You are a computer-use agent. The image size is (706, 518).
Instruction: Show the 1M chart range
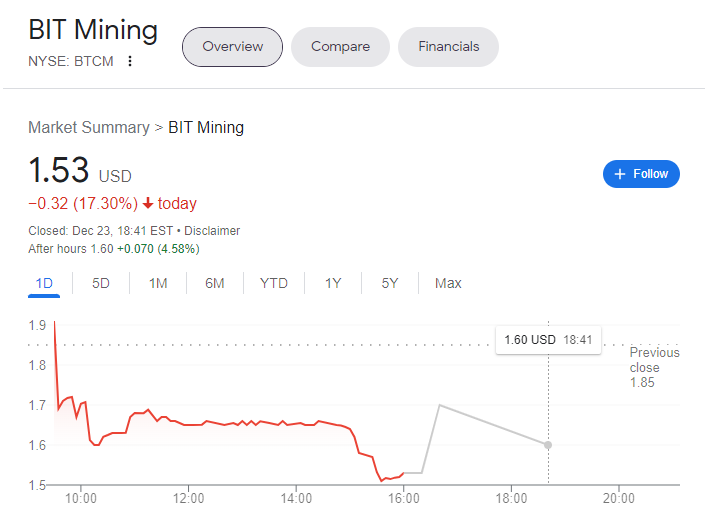158,283
